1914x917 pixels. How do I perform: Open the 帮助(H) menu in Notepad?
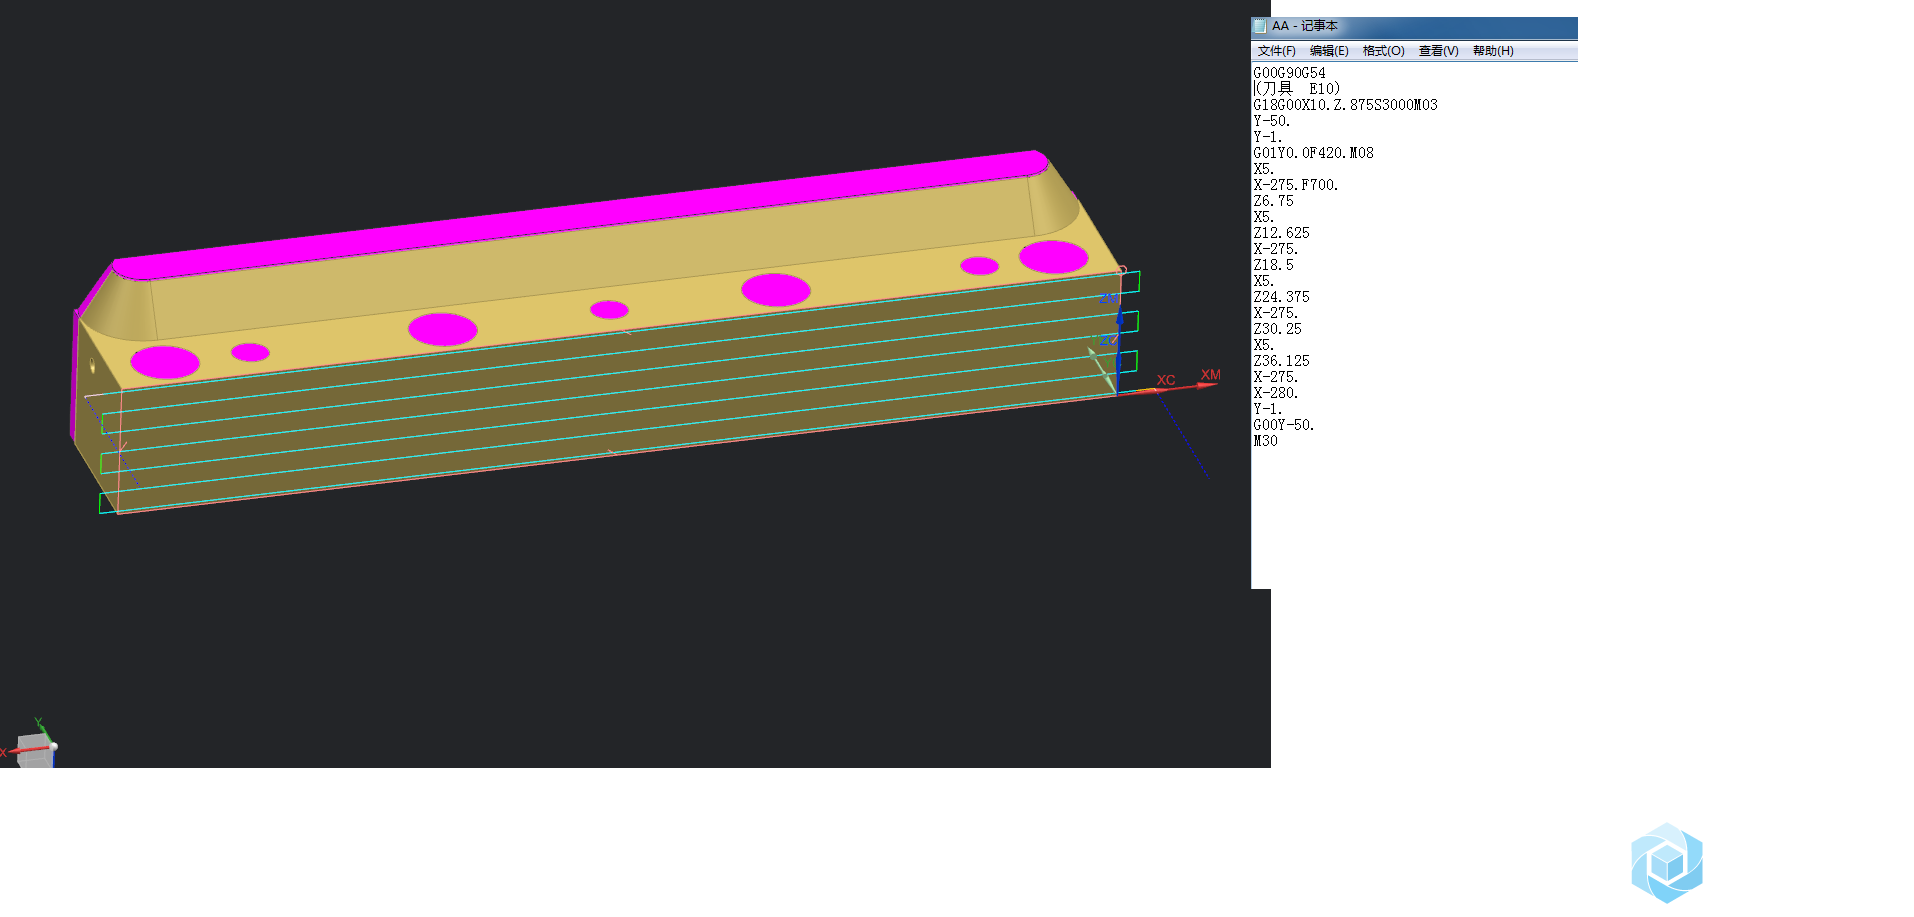pos(1493,51)
